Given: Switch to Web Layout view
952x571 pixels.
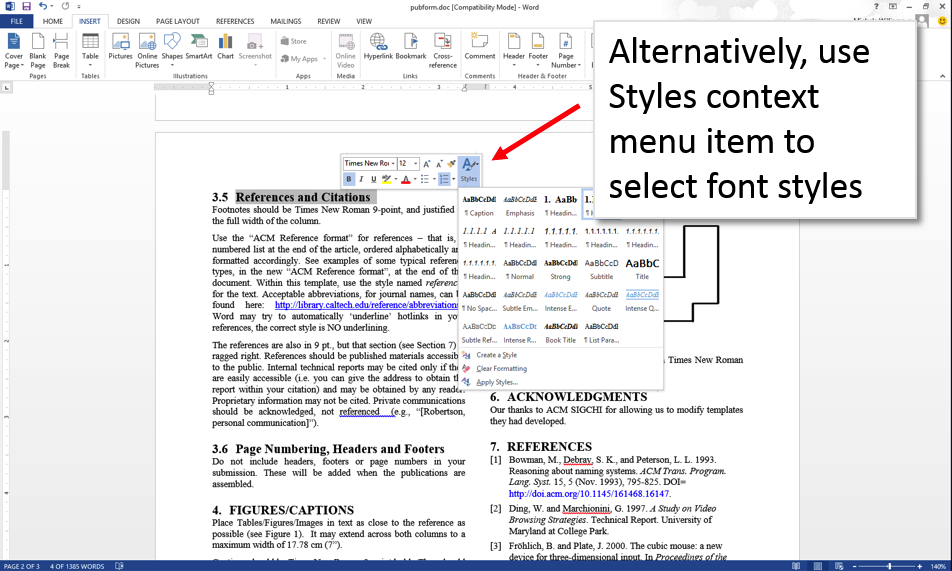Looking at the screenshot, I should pyautogui.click(x=839, y=566).
